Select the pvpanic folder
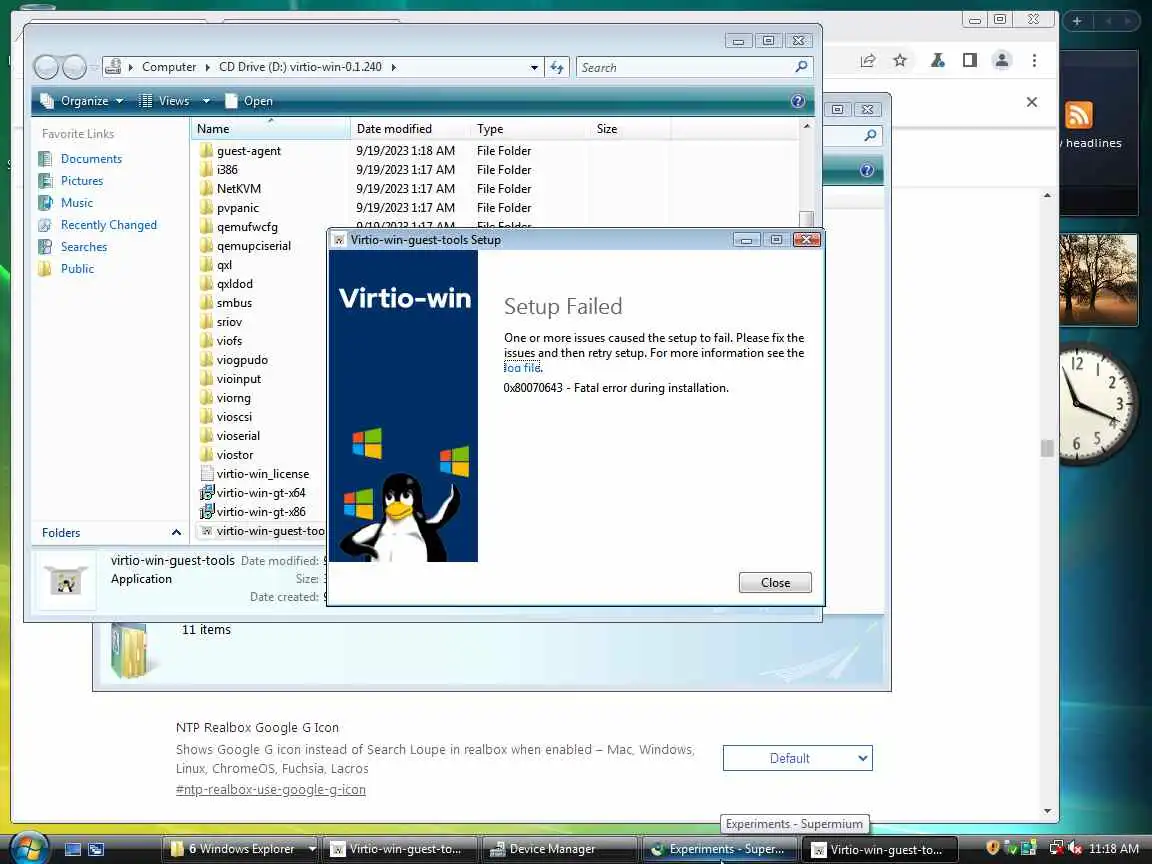Image resolution: width=1152 pixels, height=864 pixels. (x=237, y=208)
